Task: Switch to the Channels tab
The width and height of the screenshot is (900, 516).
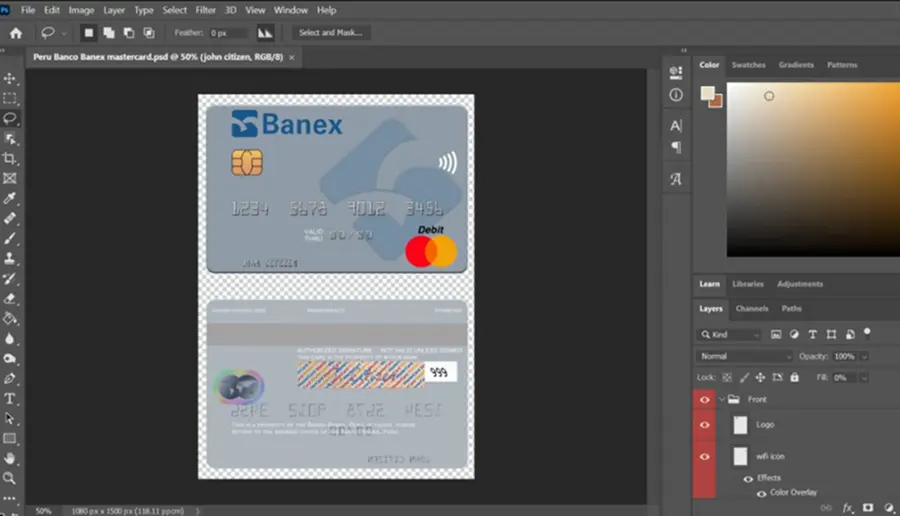Action: (x=752, y=309)
